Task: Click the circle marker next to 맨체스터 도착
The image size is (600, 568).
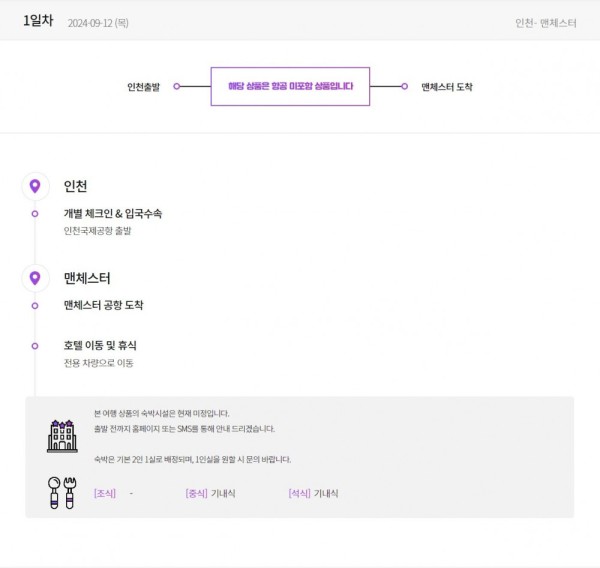Action: (x=404, y=87)
